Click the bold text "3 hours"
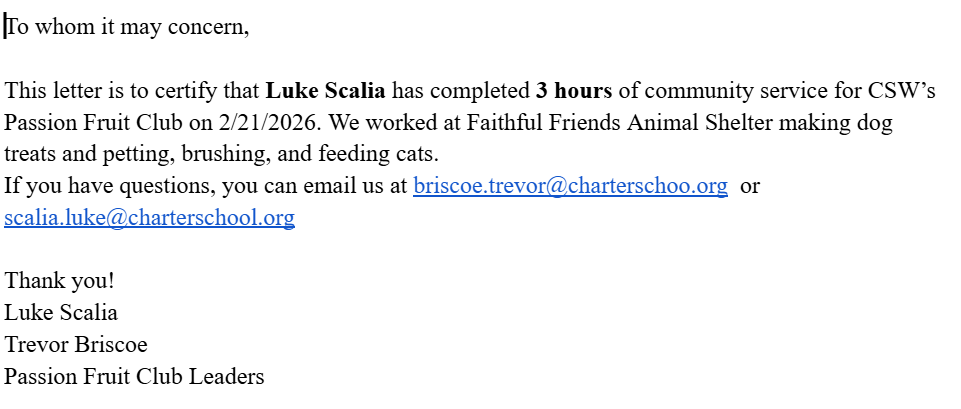 point(573,92)
